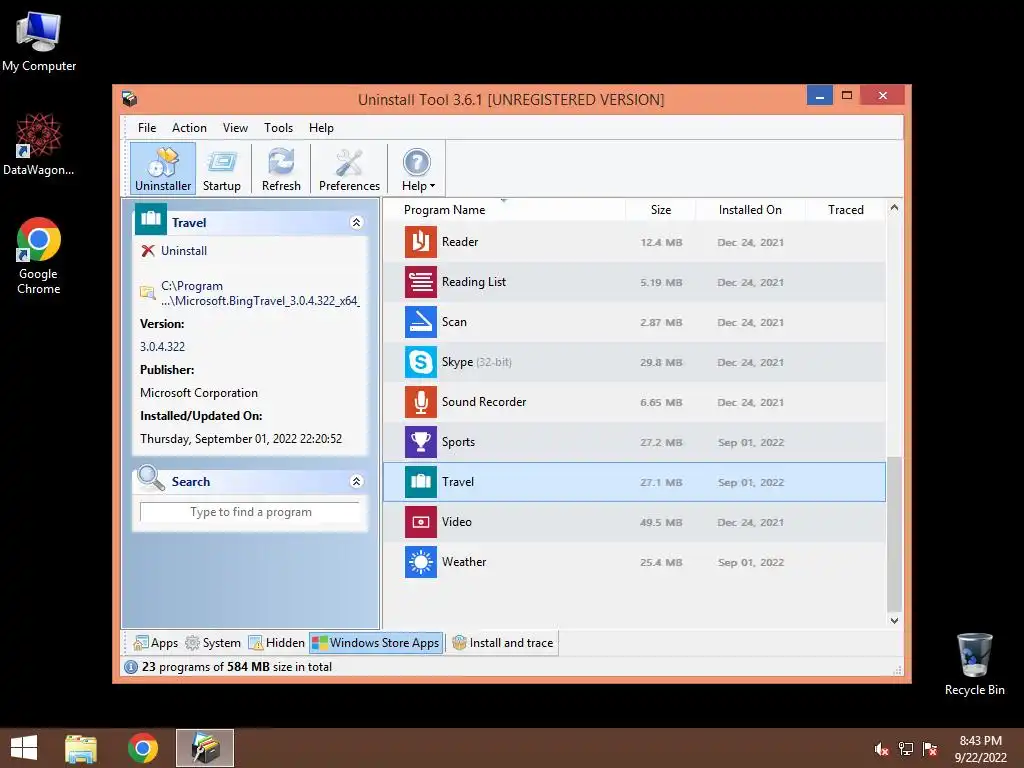
Task: Sort by Size column header
Action: [661, 210]
